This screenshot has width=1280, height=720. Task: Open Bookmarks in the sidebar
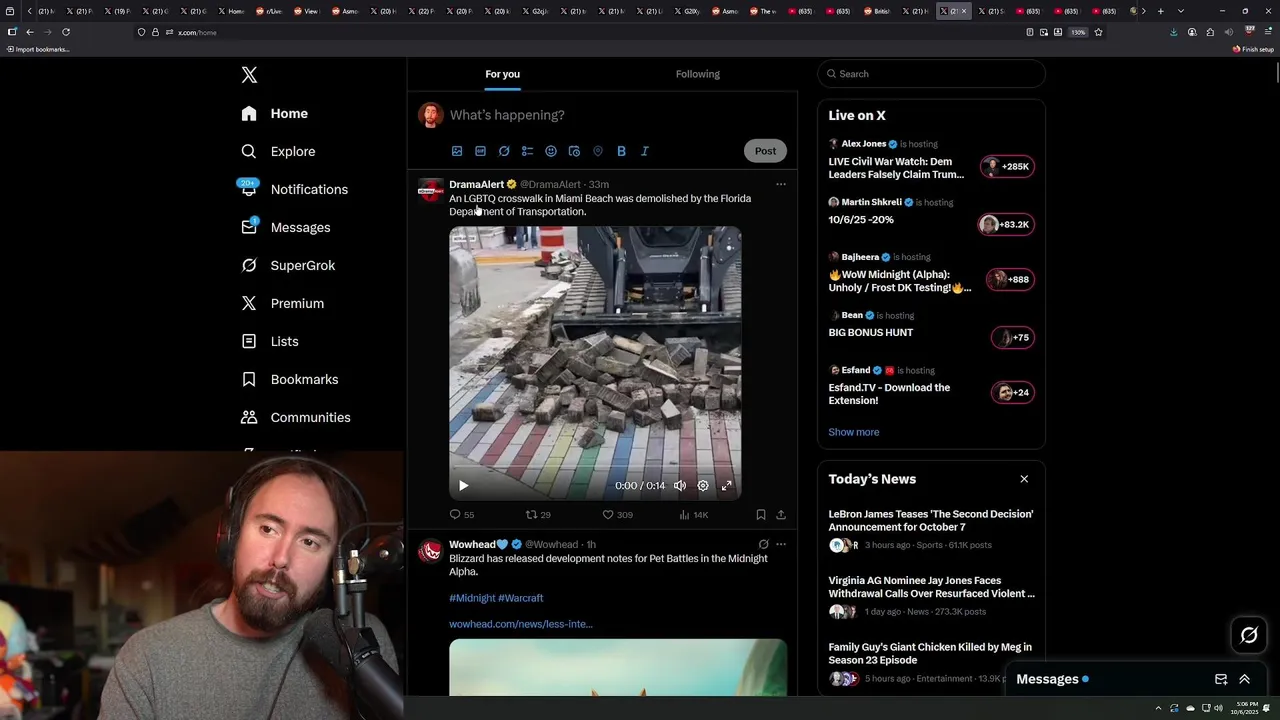(x=290, y=379)
